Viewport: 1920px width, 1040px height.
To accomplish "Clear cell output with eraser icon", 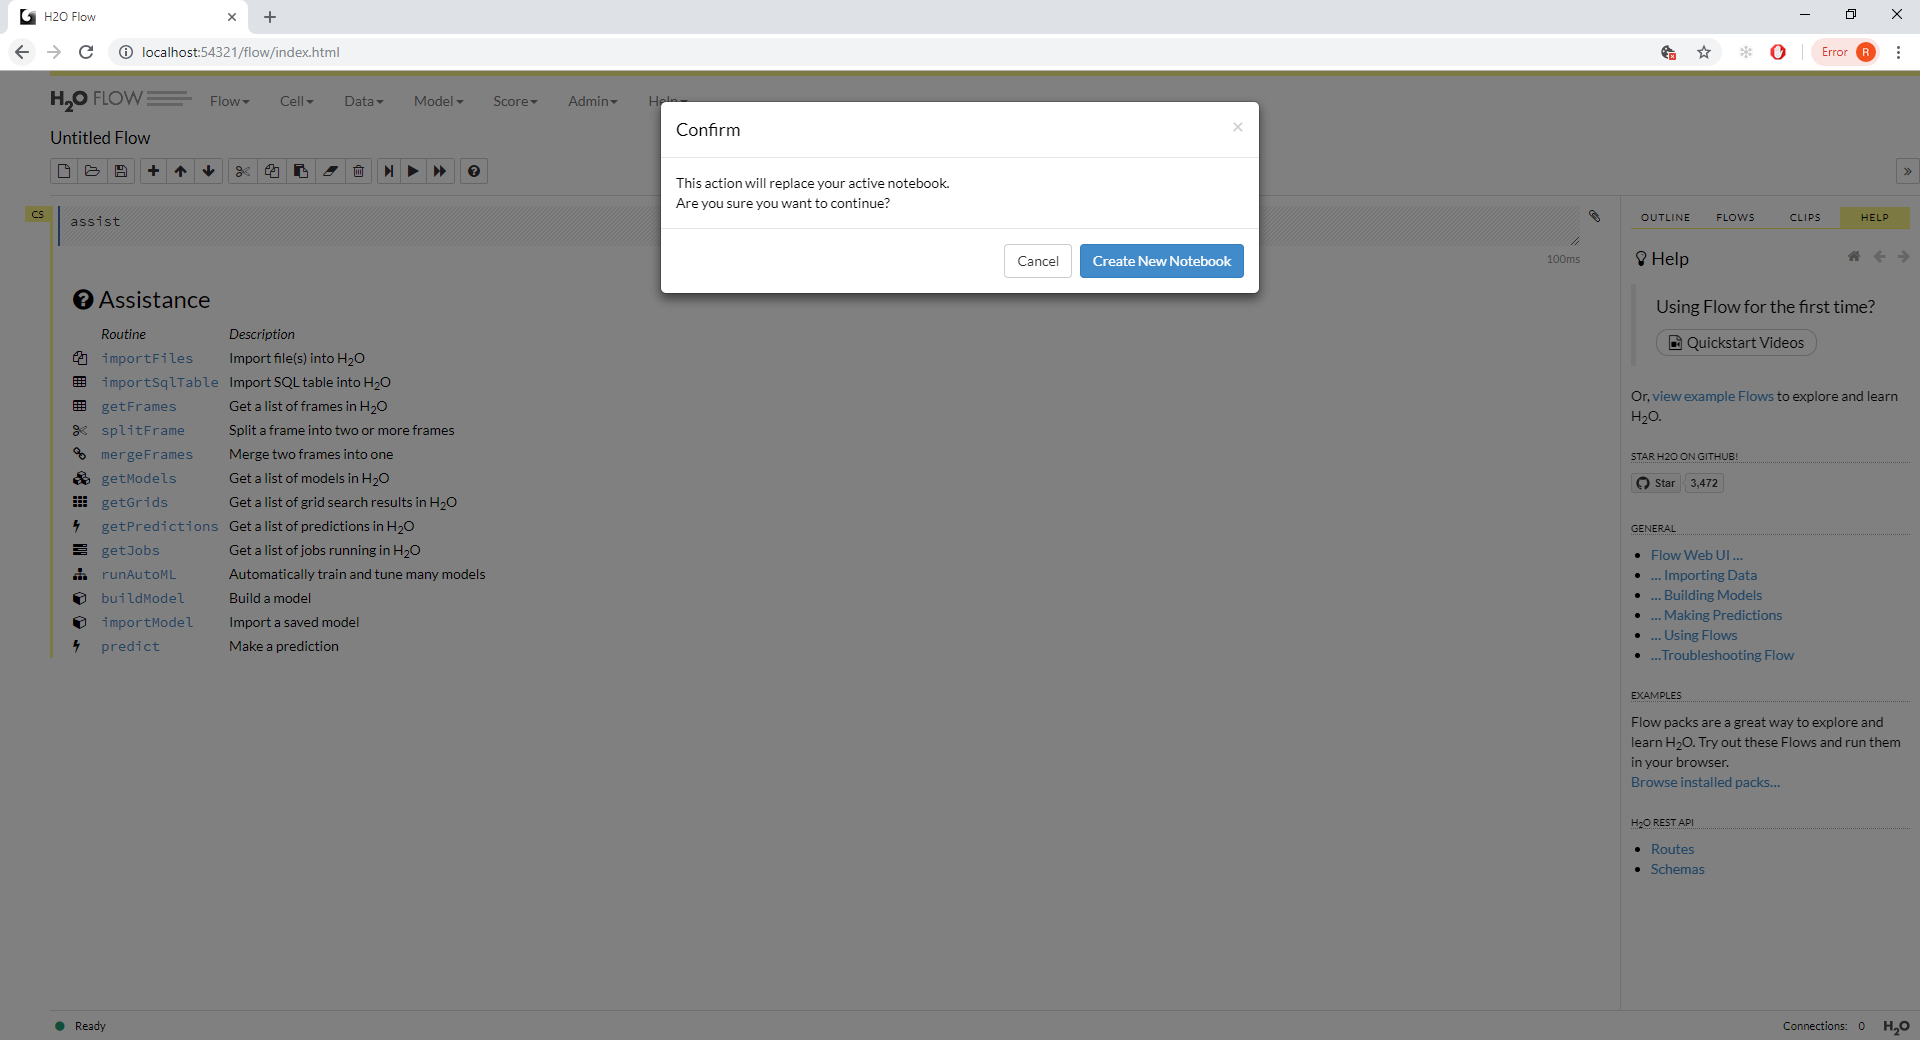I will pos(329,171).
